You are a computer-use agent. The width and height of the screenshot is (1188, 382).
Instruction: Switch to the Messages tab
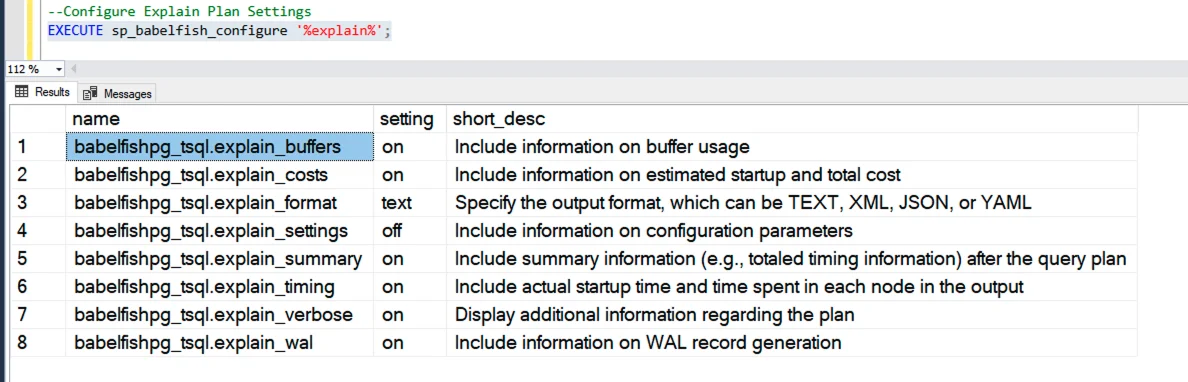[x=117, y=93]
